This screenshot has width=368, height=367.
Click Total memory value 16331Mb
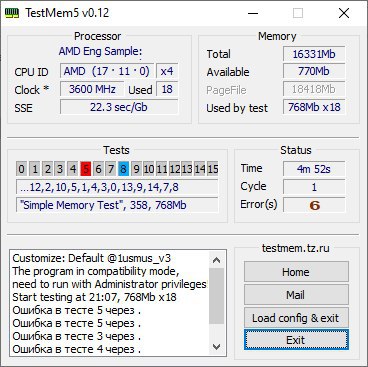(314, 54)
